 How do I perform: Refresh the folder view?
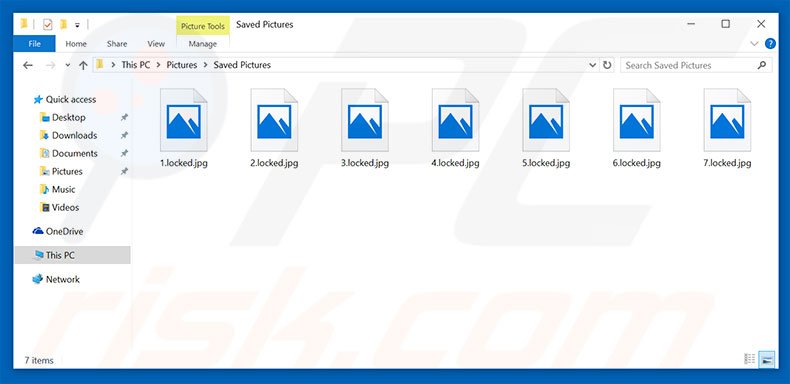tap(607, 65)
